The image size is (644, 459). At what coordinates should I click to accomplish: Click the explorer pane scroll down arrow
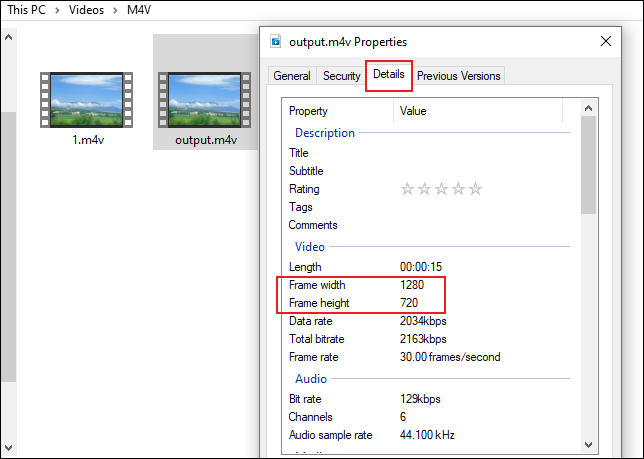click(8, 448)
